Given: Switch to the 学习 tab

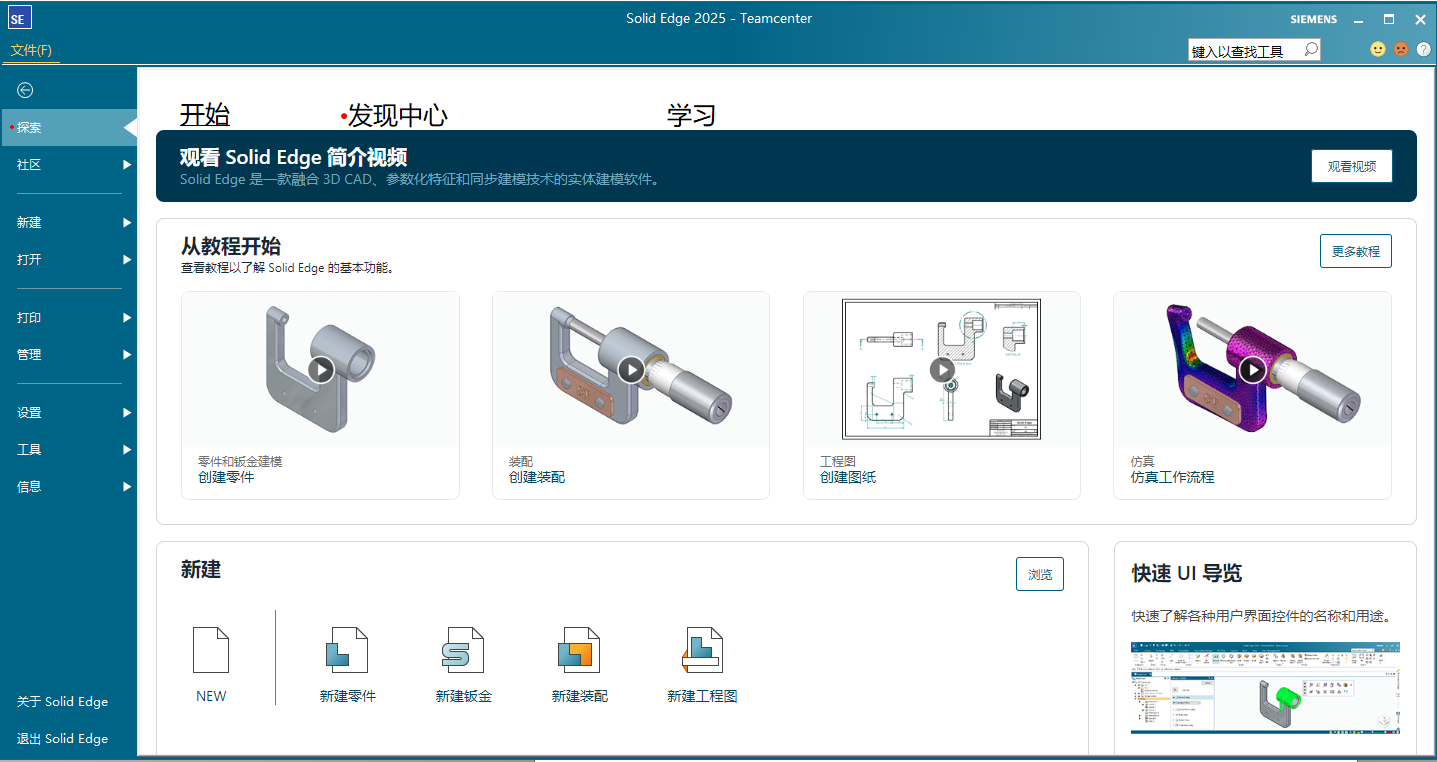Looking at the screenshot, I should [x=690, y=115].
